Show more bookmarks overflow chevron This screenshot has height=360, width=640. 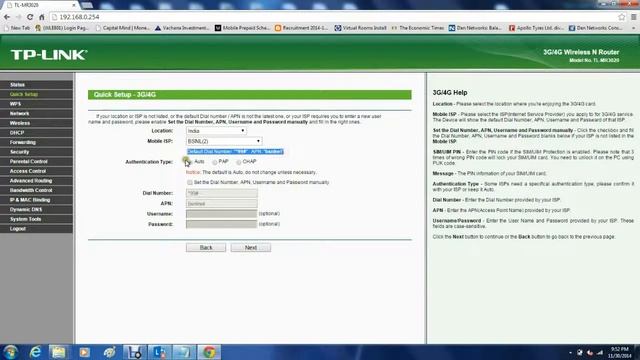tap(633, 28)
